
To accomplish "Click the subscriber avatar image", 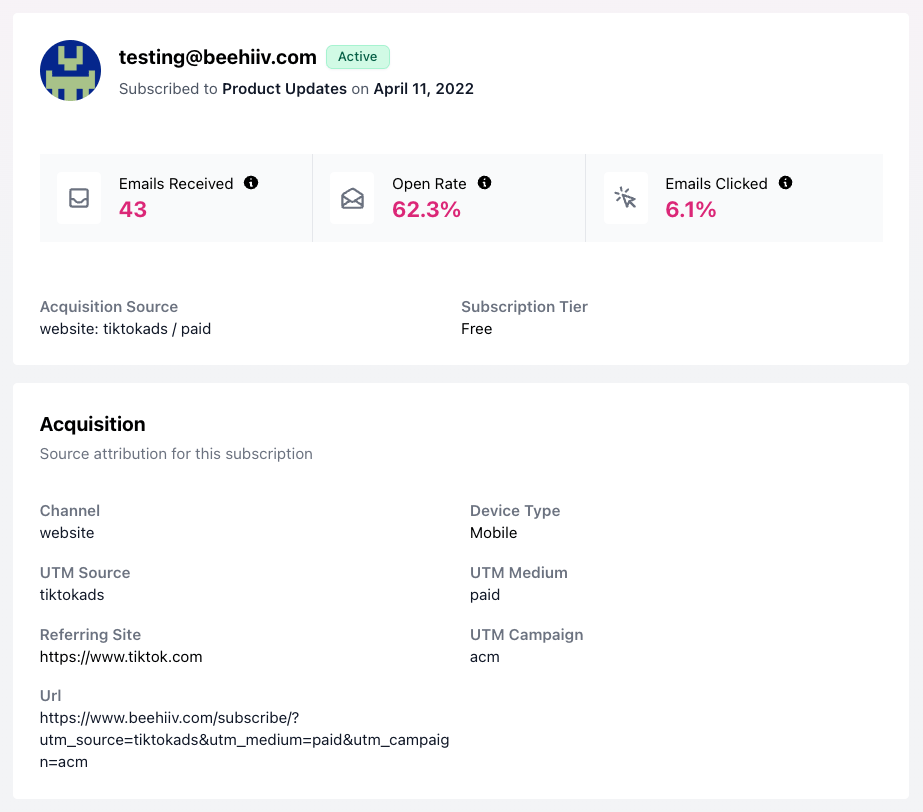I will coord(70,70).
